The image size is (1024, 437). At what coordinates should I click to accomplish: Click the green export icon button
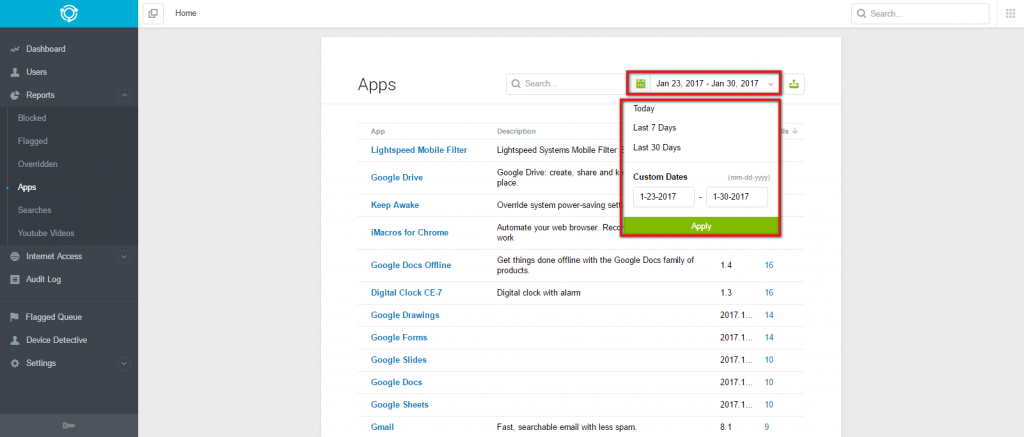tap(794, 84)
